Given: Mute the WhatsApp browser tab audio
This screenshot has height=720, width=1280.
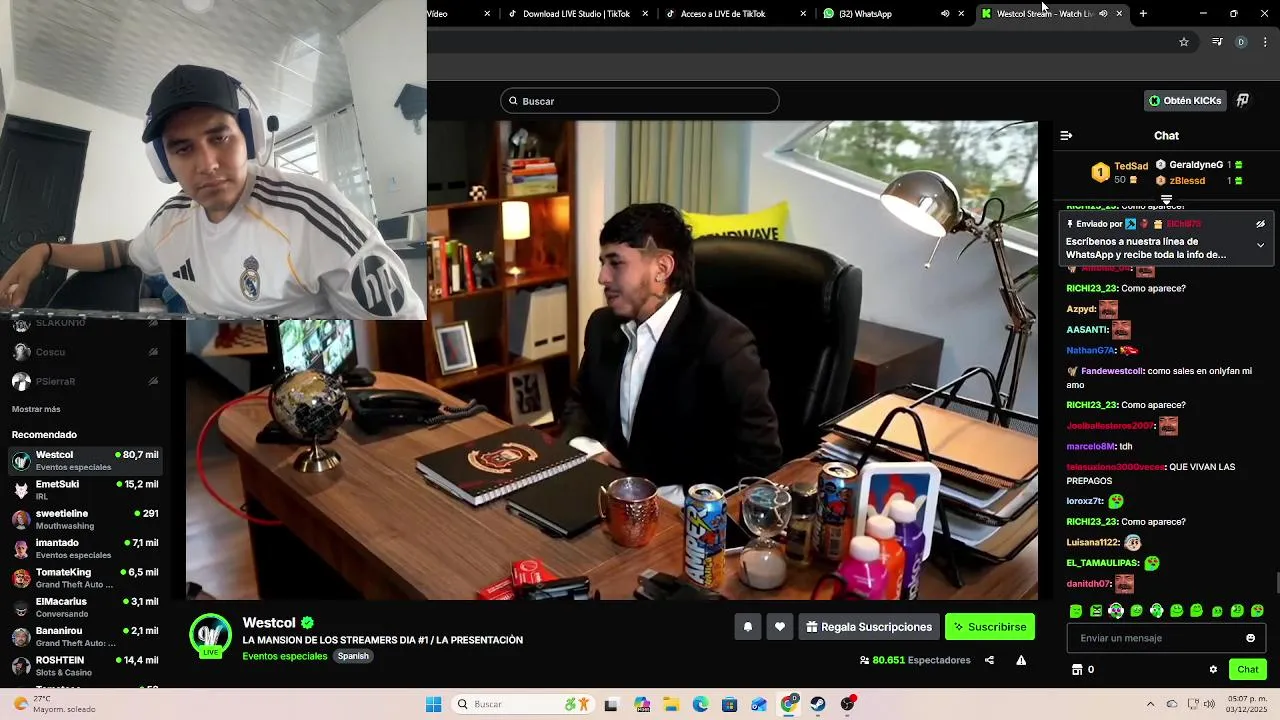Looking at the screenshot, I should tap(945, 14).
